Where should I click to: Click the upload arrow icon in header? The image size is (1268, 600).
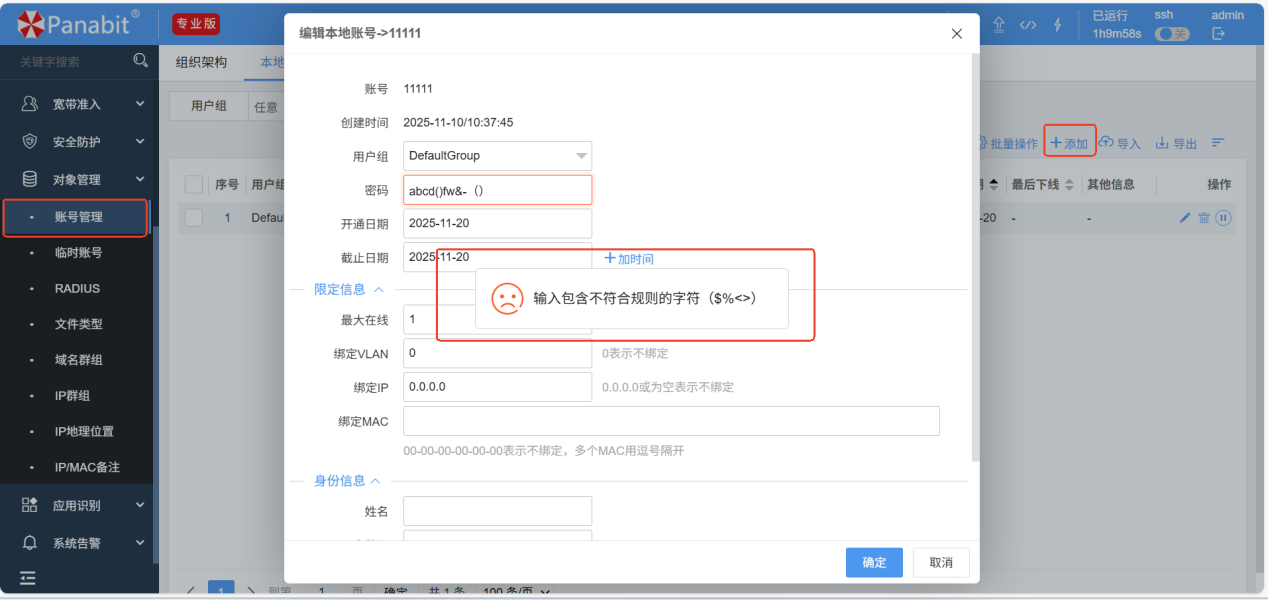[998, 25]
